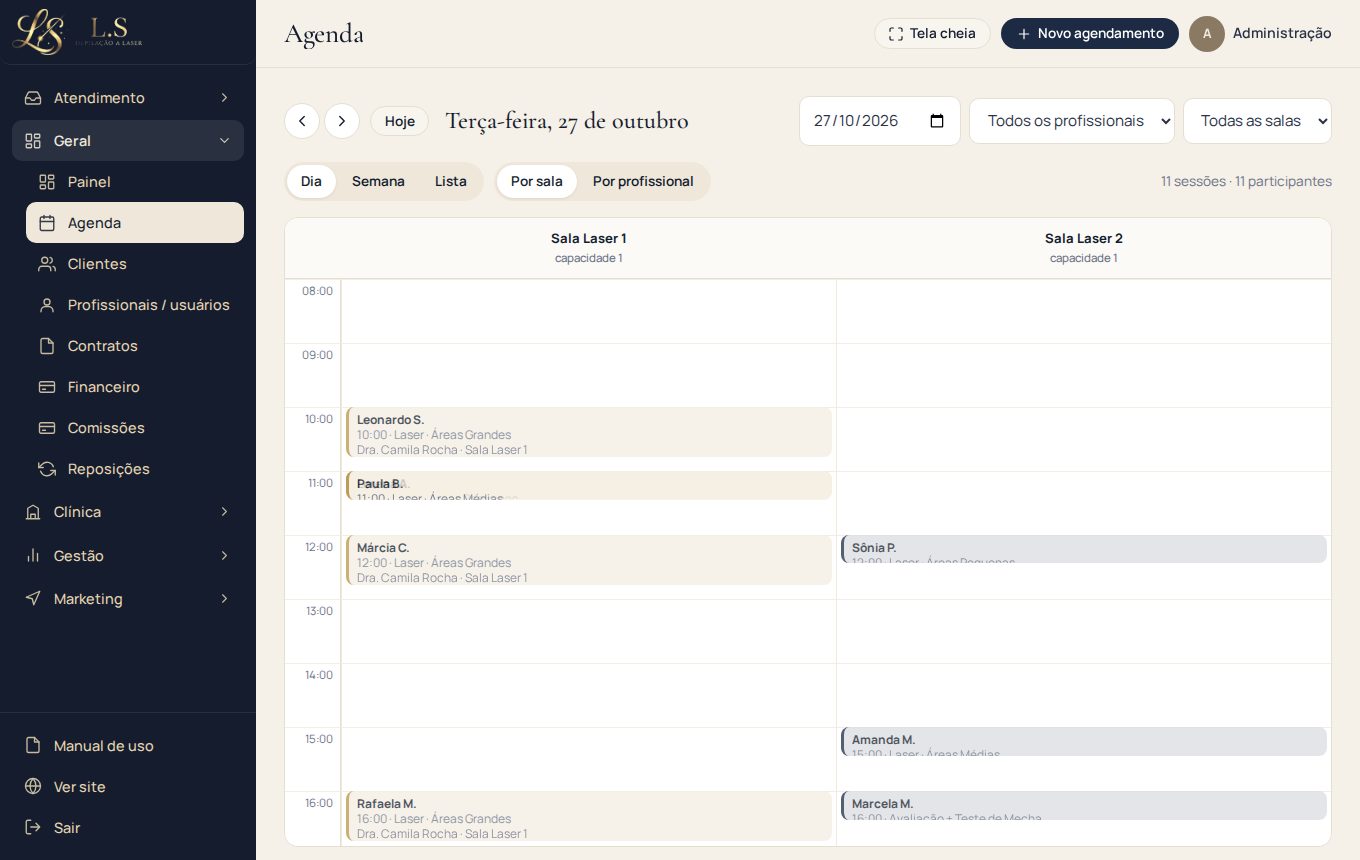
Task: Collapse the Geral menu section
Action: pos(128,141)
